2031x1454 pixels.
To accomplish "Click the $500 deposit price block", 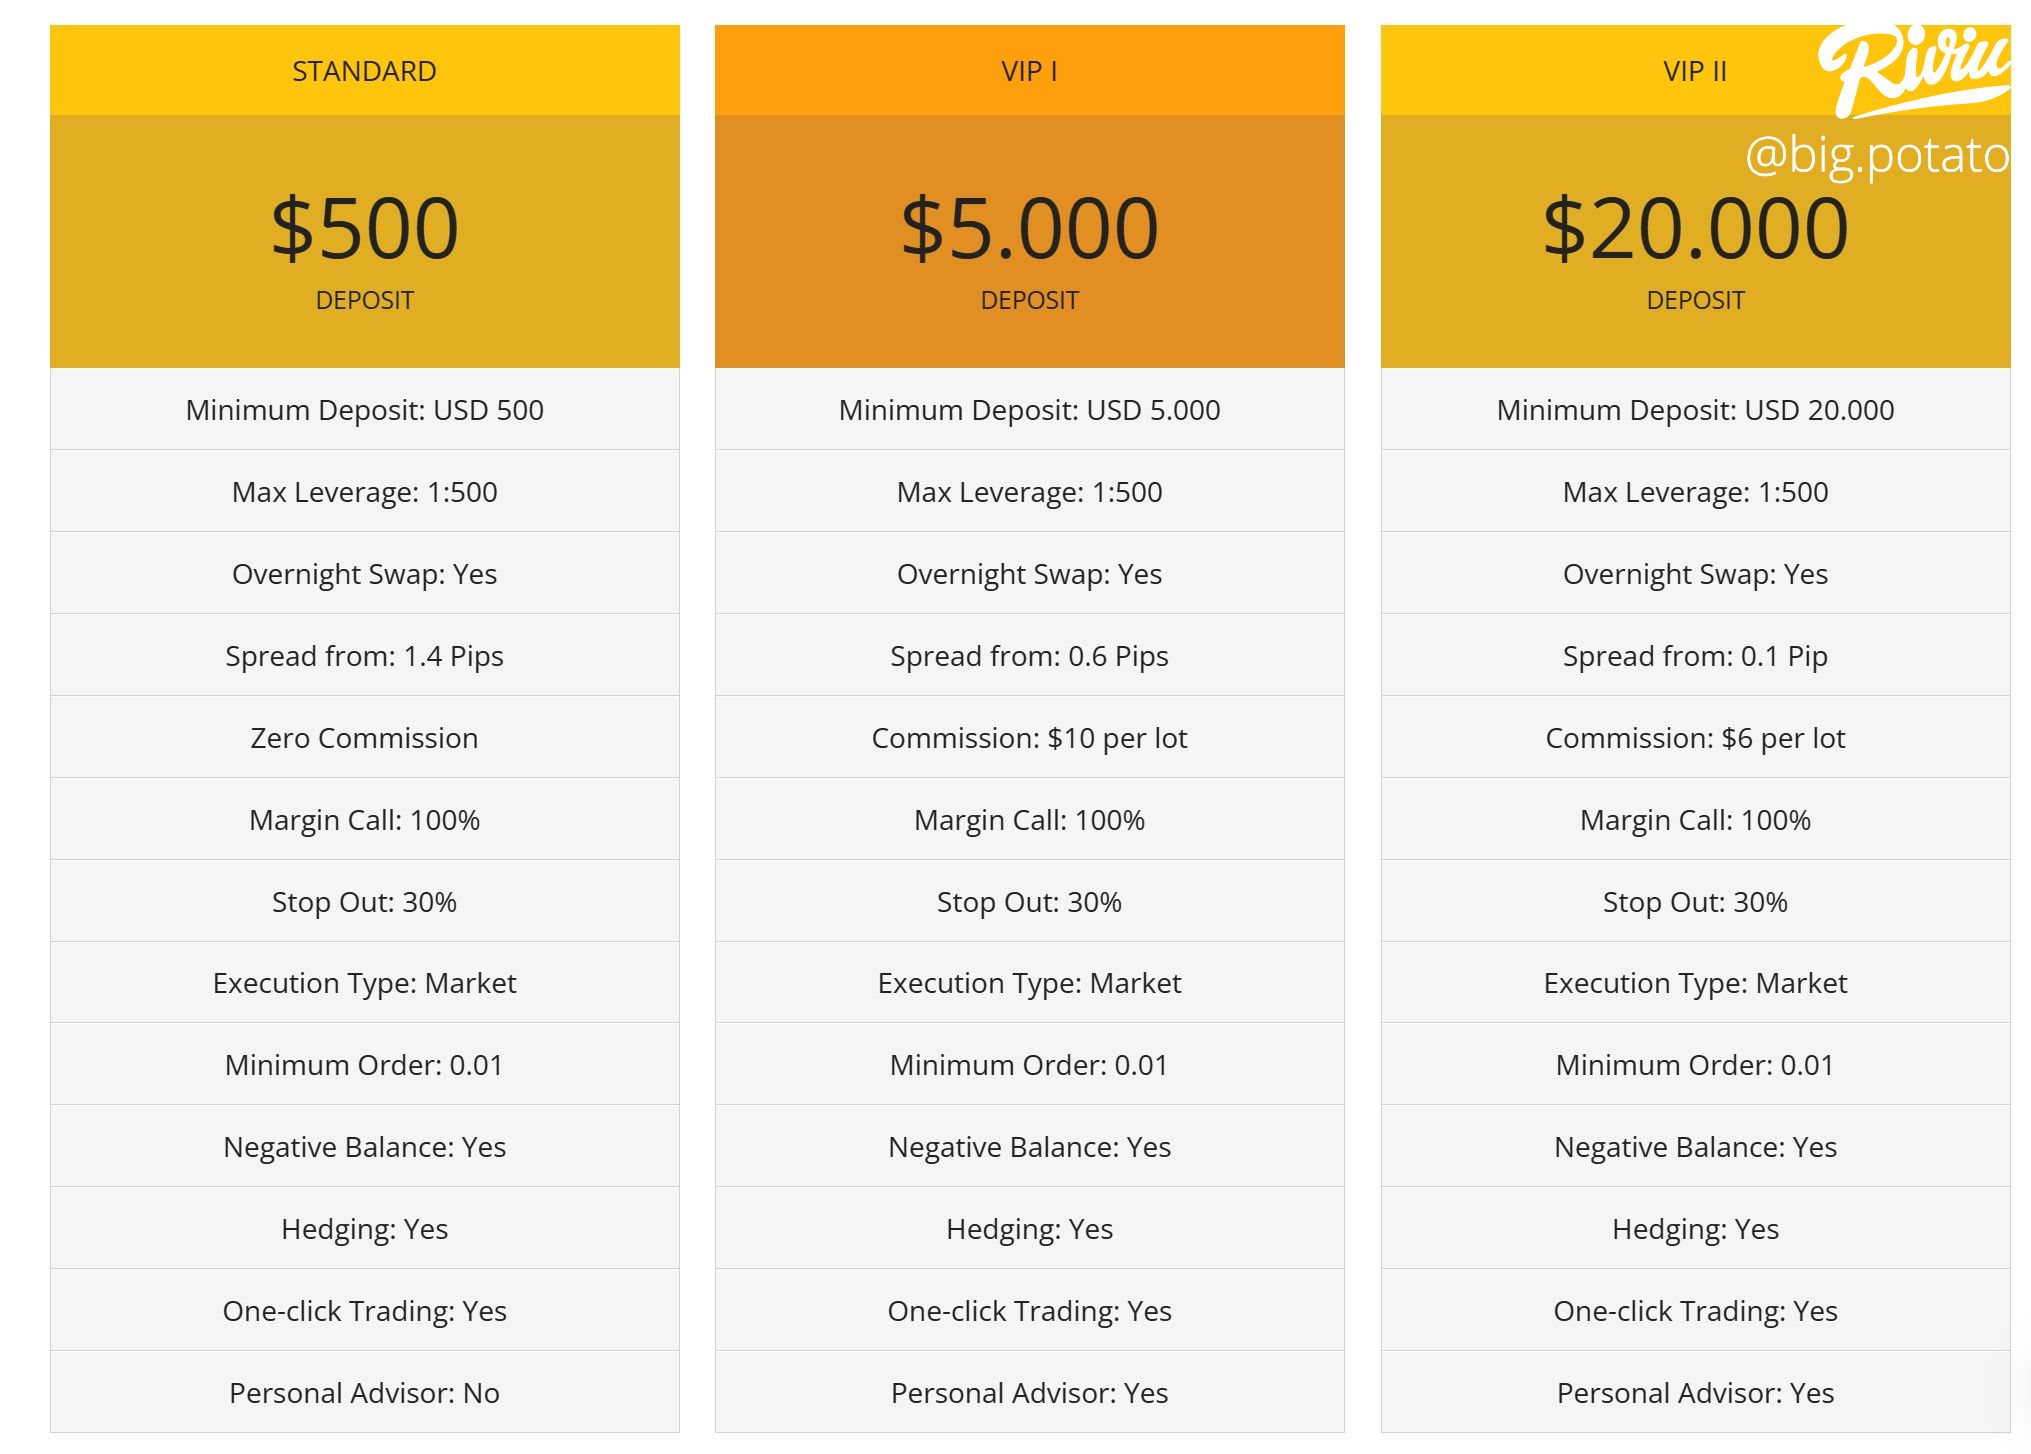I will point(364,229).
